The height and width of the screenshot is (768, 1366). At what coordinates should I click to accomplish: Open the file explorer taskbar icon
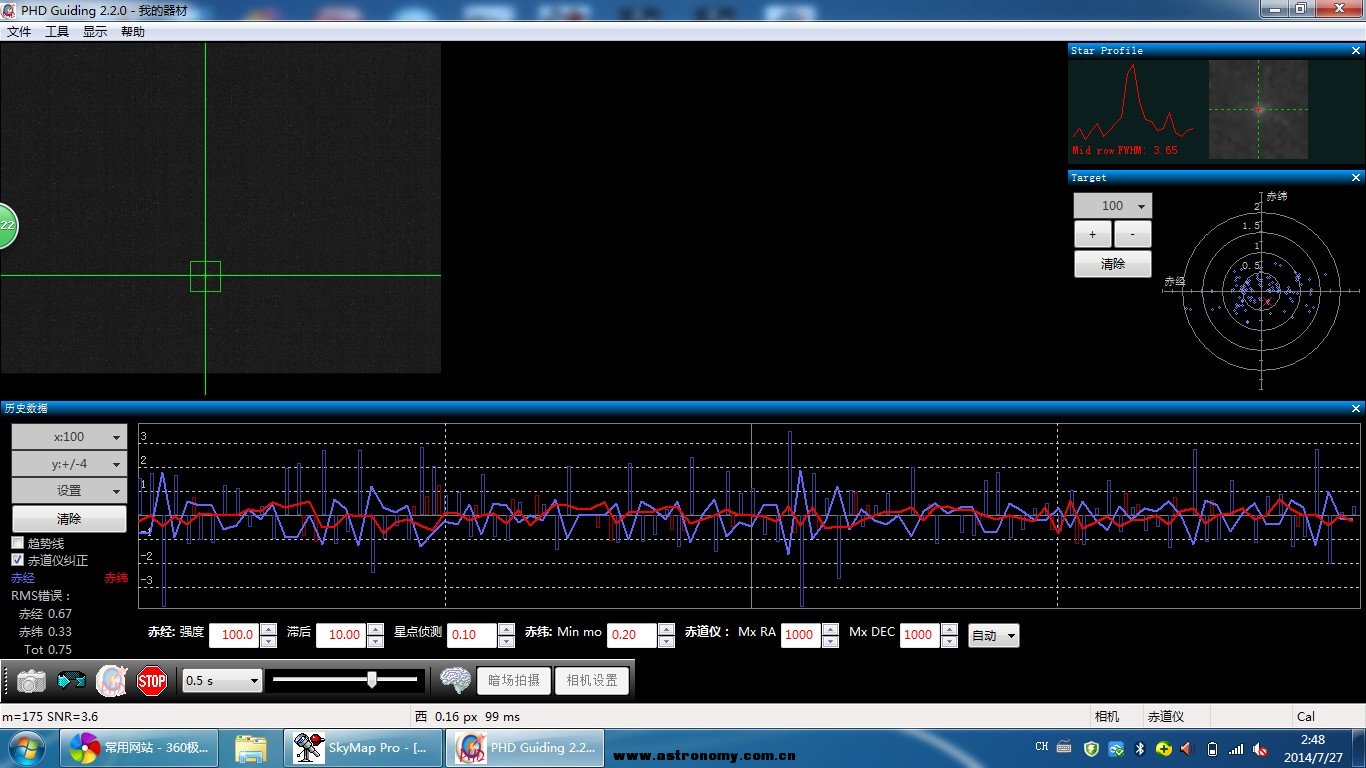[250, 748]
